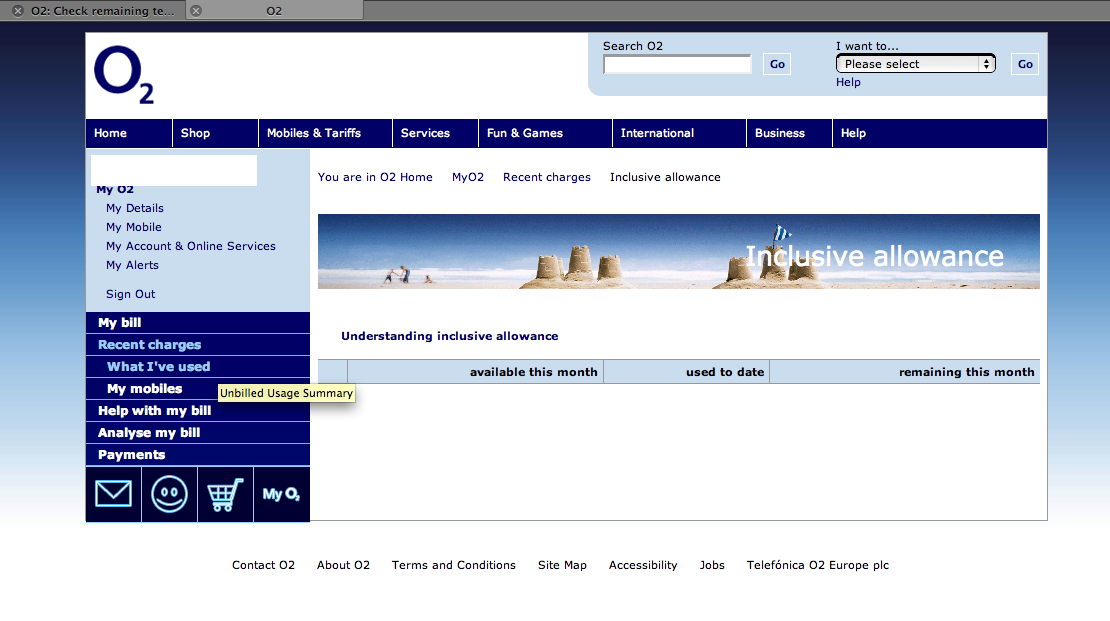
Task: Open Help link under 'I want to'
Action: [x=848, y=82]
